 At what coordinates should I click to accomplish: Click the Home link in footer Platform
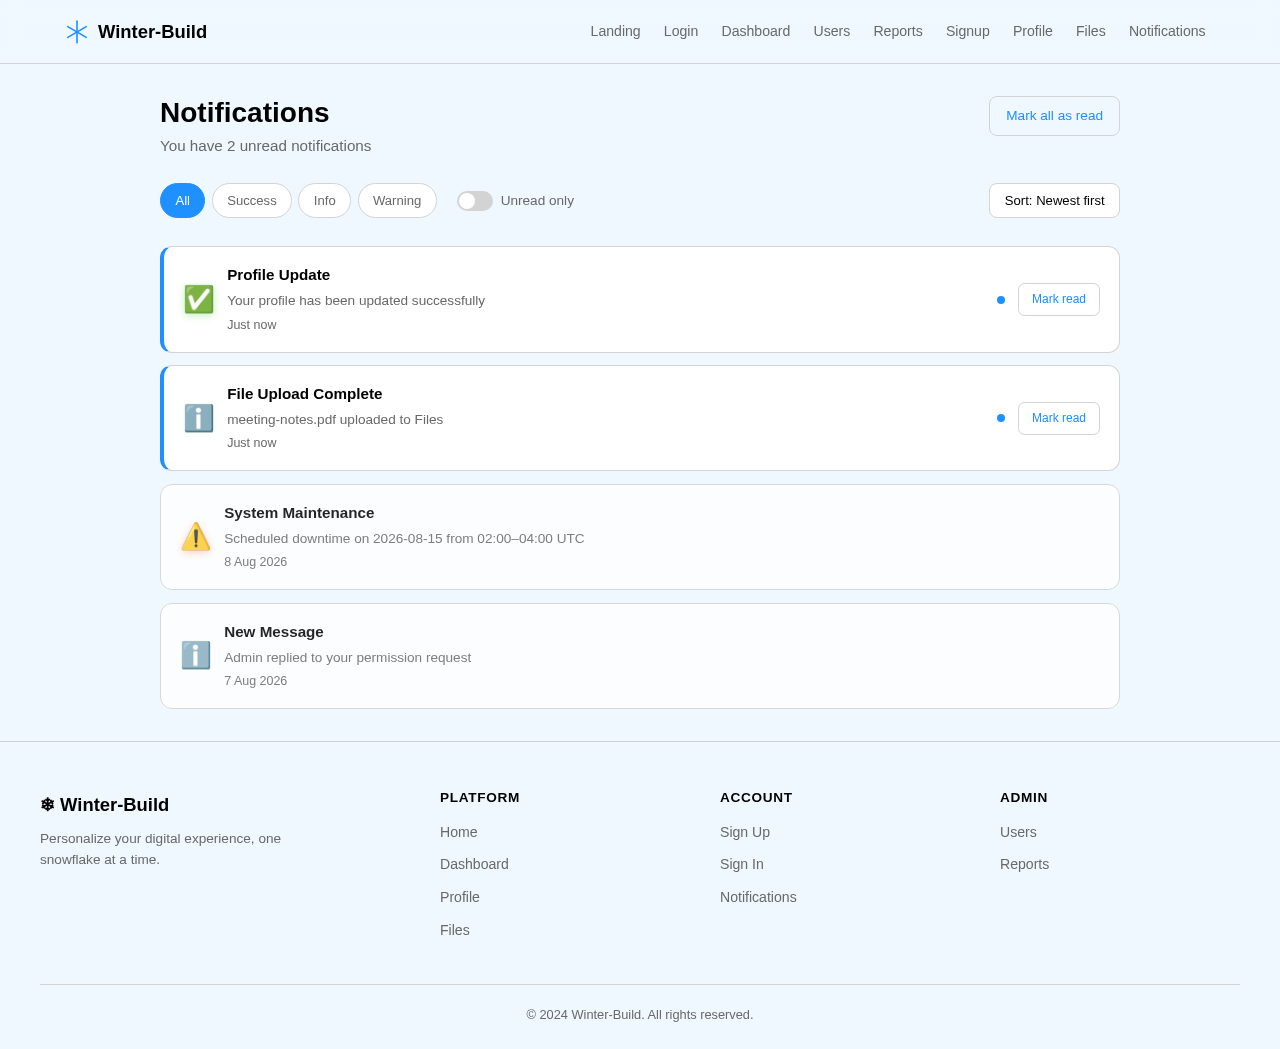point(459,832)
